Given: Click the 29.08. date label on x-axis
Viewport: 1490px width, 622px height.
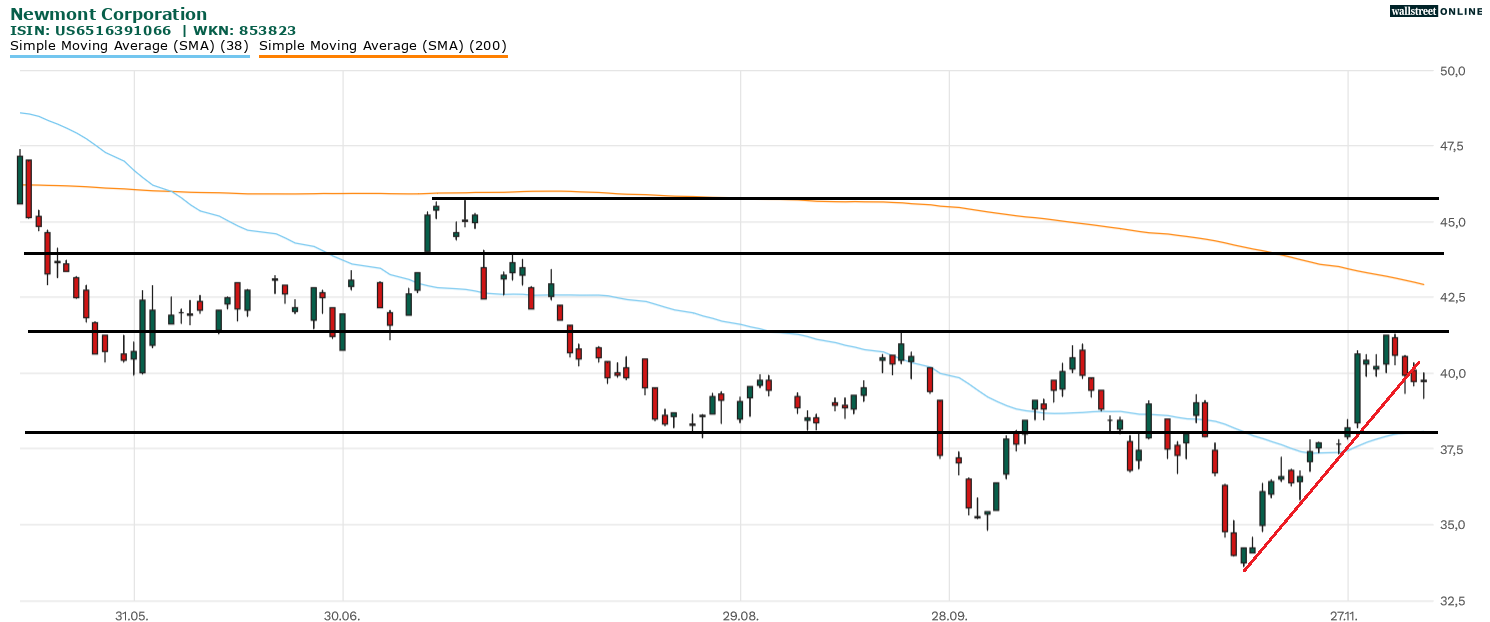Looking at the screenshot, I should (x=739, y=615).
